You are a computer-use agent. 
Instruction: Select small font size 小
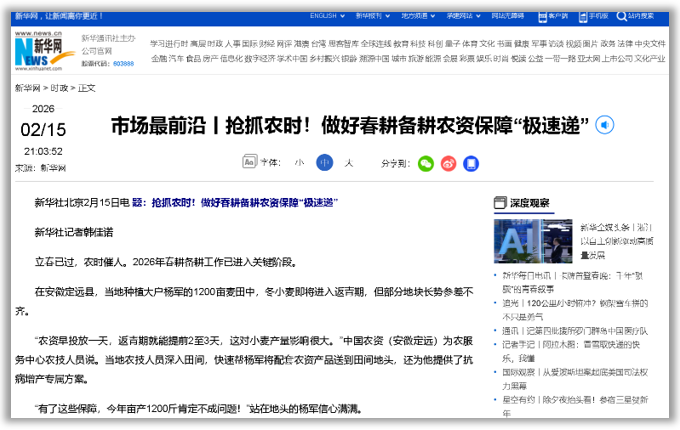pos(299,162)
